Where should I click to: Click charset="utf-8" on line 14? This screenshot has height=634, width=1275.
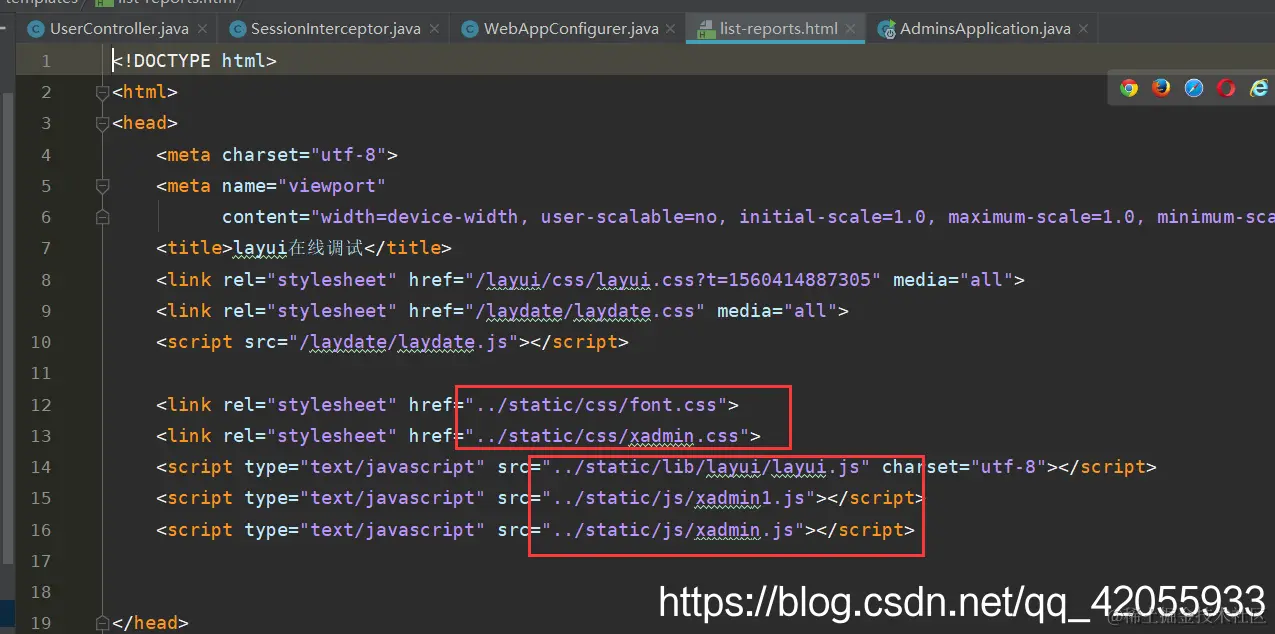(964, 467)
